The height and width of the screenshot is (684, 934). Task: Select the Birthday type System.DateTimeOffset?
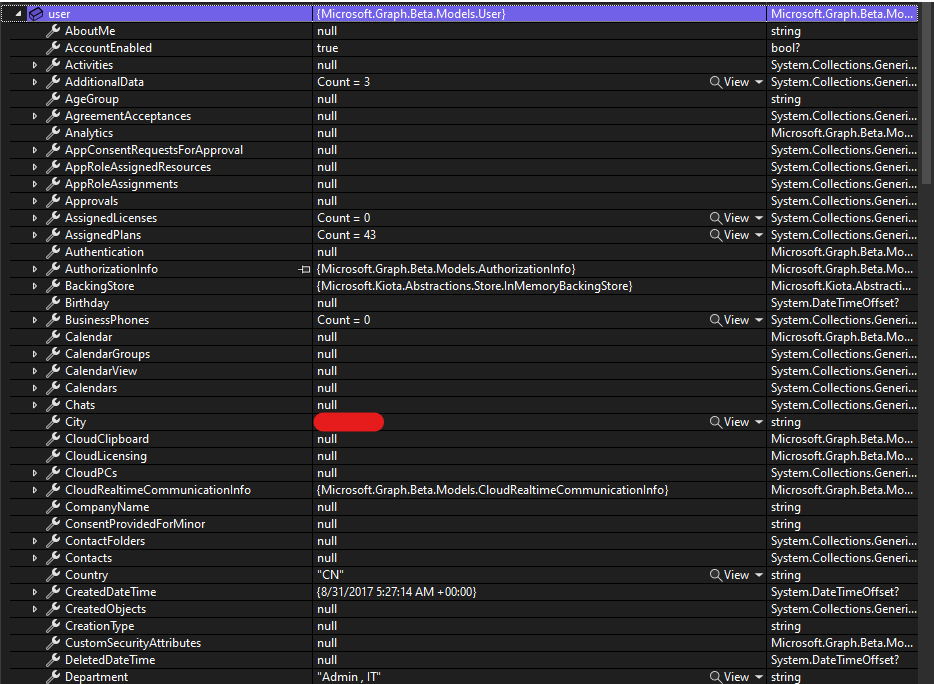point(835,303)
